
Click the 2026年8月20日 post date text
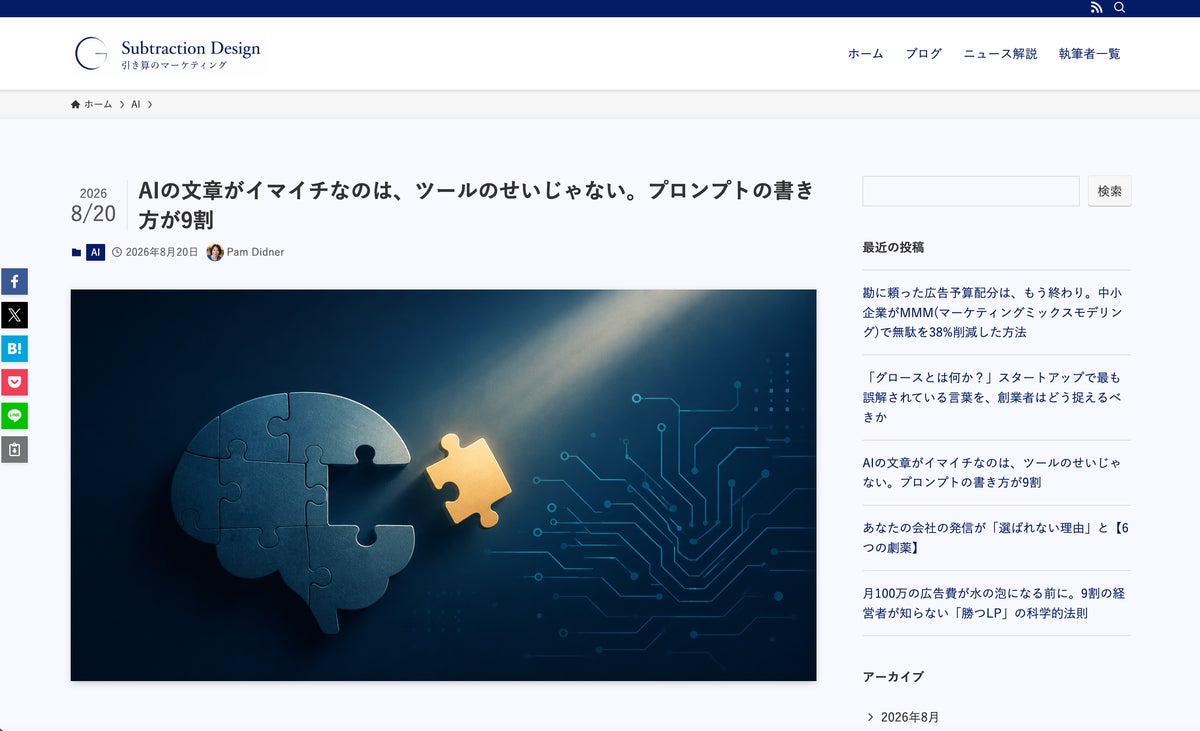(162, 252)
